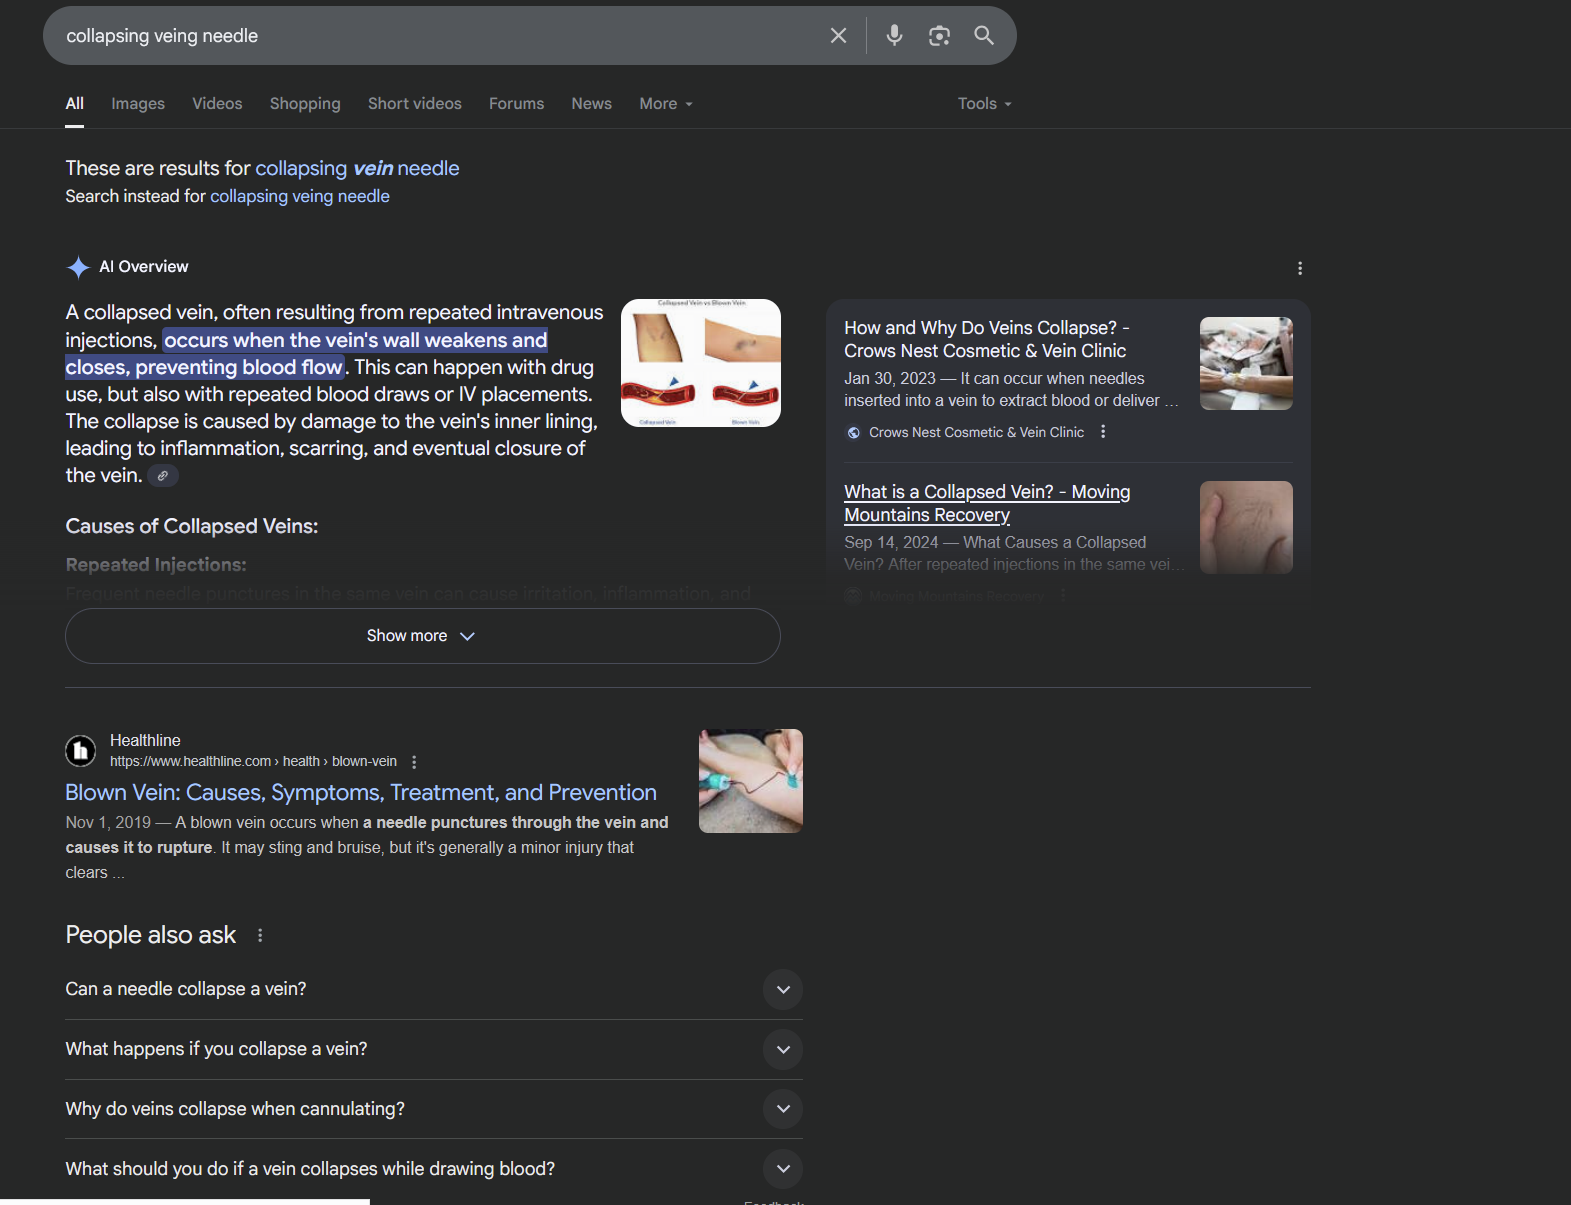Click the Crows Nest globe favicon
The width and height of the screenshot is (1571, 1205).
pos(854,433)
